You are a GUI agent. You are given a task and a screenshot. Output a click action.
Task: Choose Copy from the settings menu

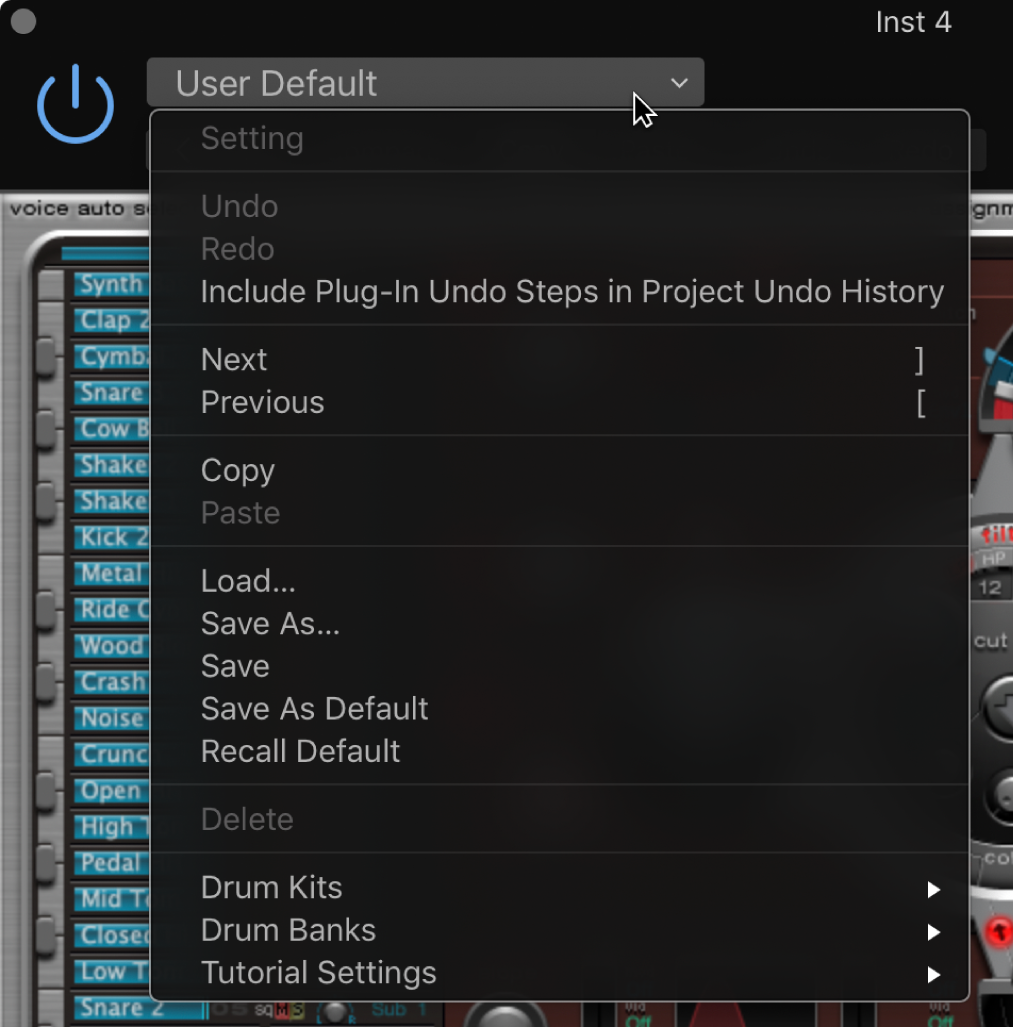coord(238,470)
